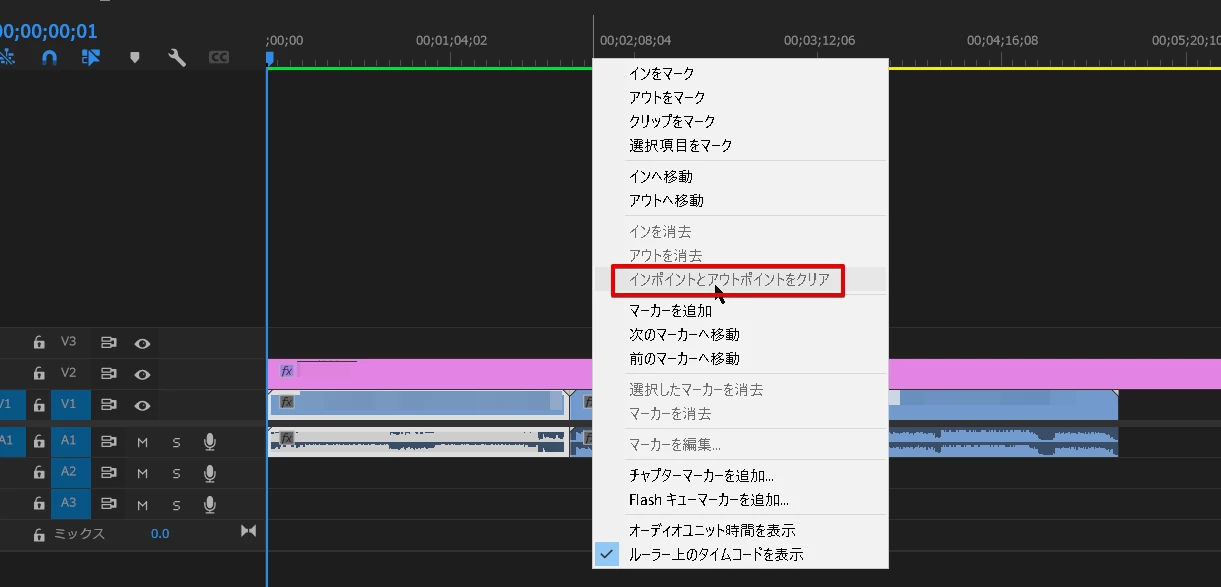Click the playhead marker on the ruler
Viewport: 1221px width, 587px height.
pos(269,59)
